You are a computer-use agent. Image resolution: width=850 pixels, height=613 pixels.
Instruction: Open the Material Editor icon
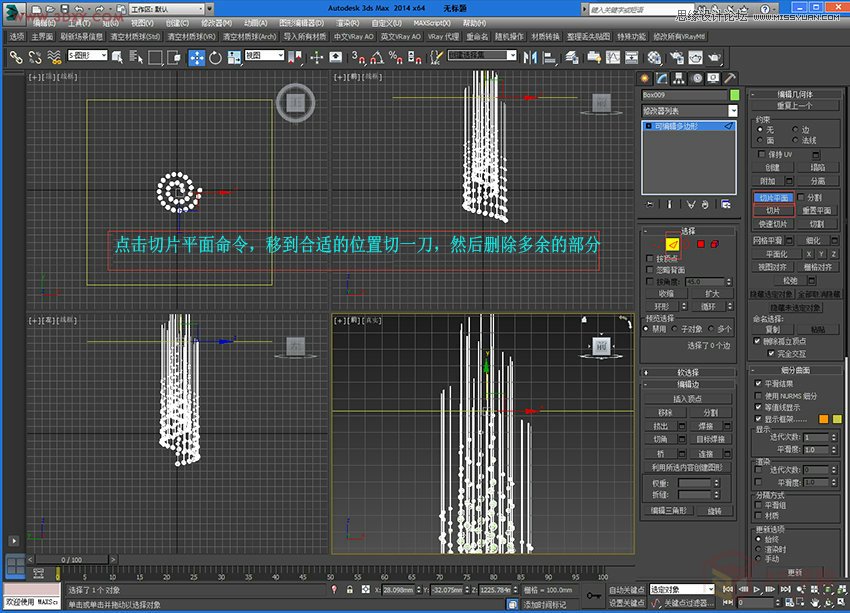[654, 57]
